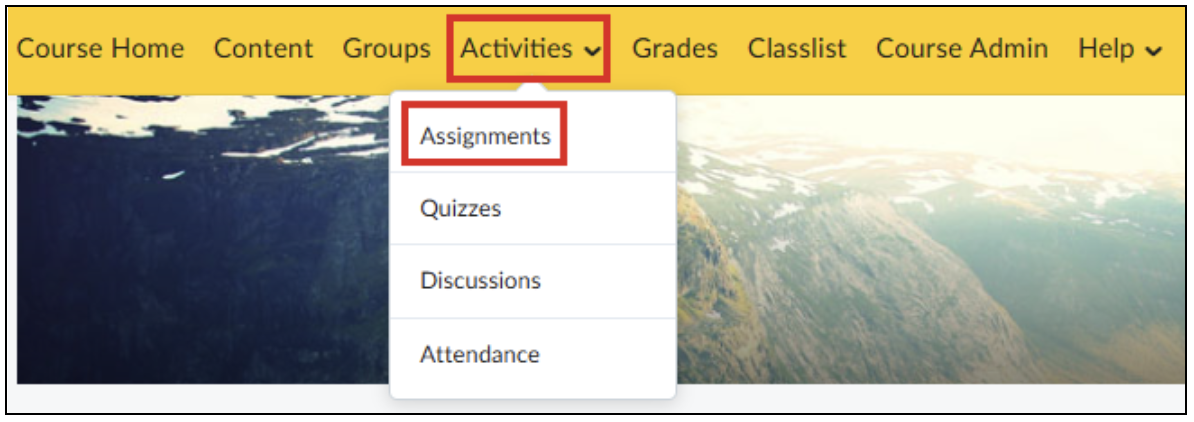Image resolution: width=1194 pixels, height=422 pixels.
Task: Click the yellow navbar background beside Help
Action: (x=1176, y=49)
